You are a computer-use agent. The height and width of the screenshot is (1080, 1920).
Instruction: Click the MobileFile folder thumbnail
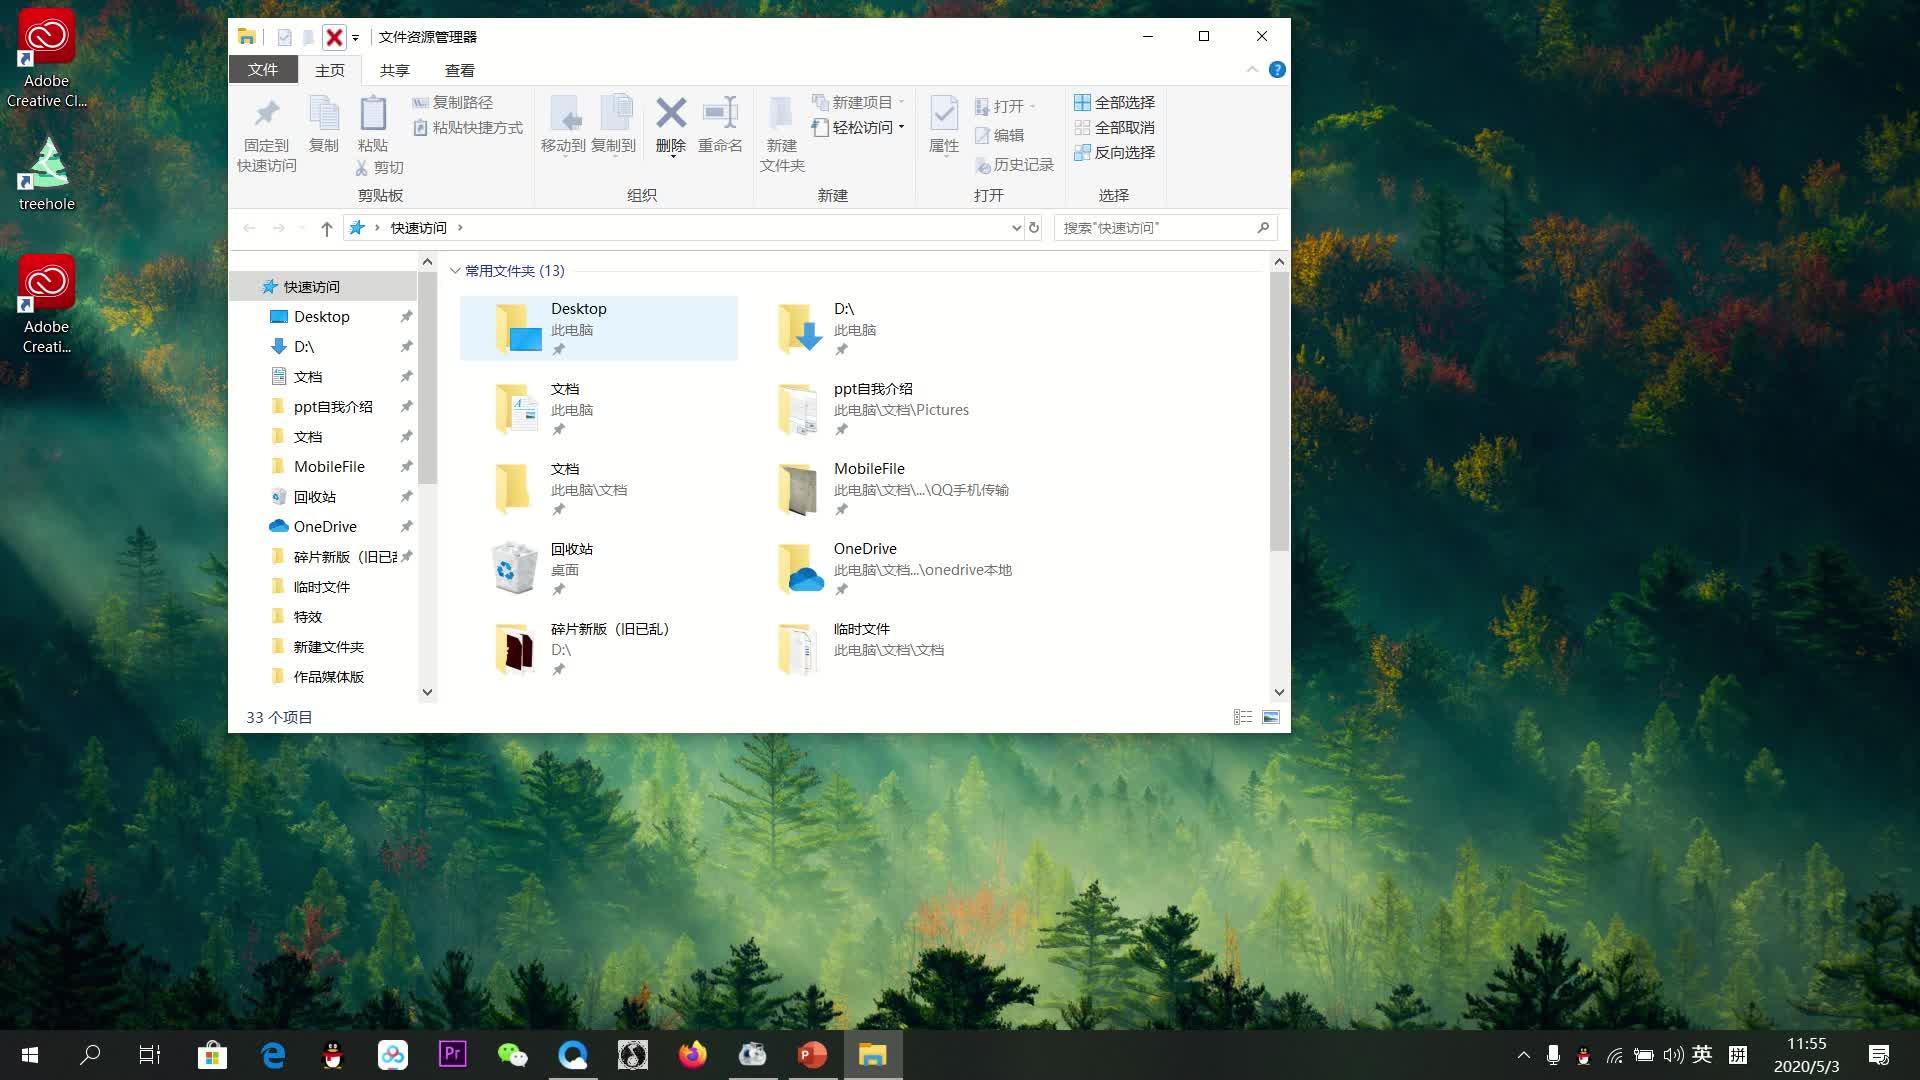(x=798, y=489)
